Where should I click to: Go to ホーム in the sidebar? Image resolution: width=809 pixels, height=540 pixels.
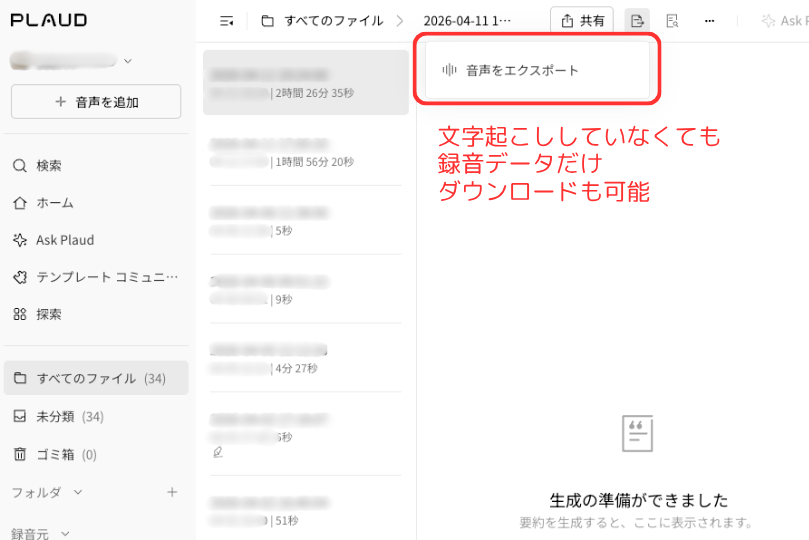55,203
